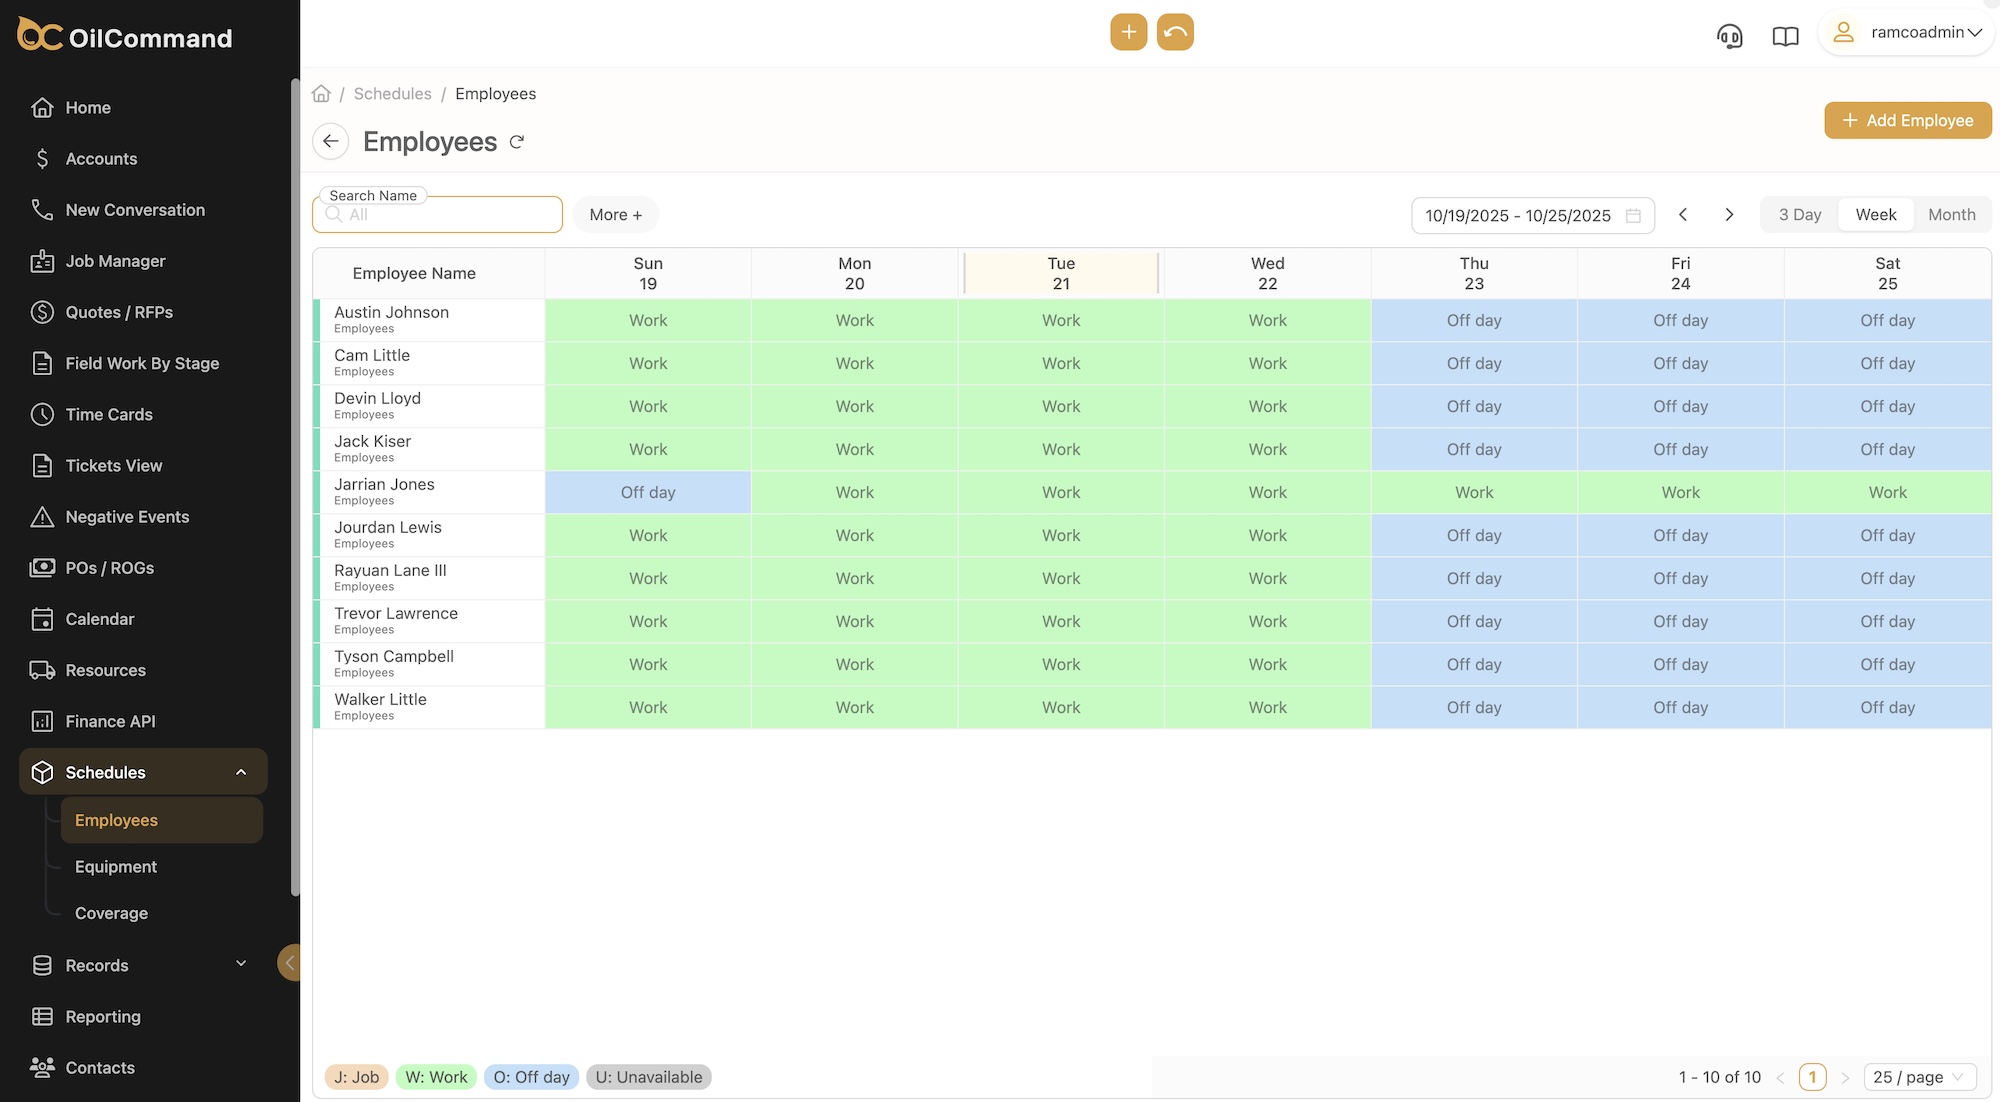2000x1102 pixels.
Task: Go to Time Cards in sidebar
Action: [109, 414]
